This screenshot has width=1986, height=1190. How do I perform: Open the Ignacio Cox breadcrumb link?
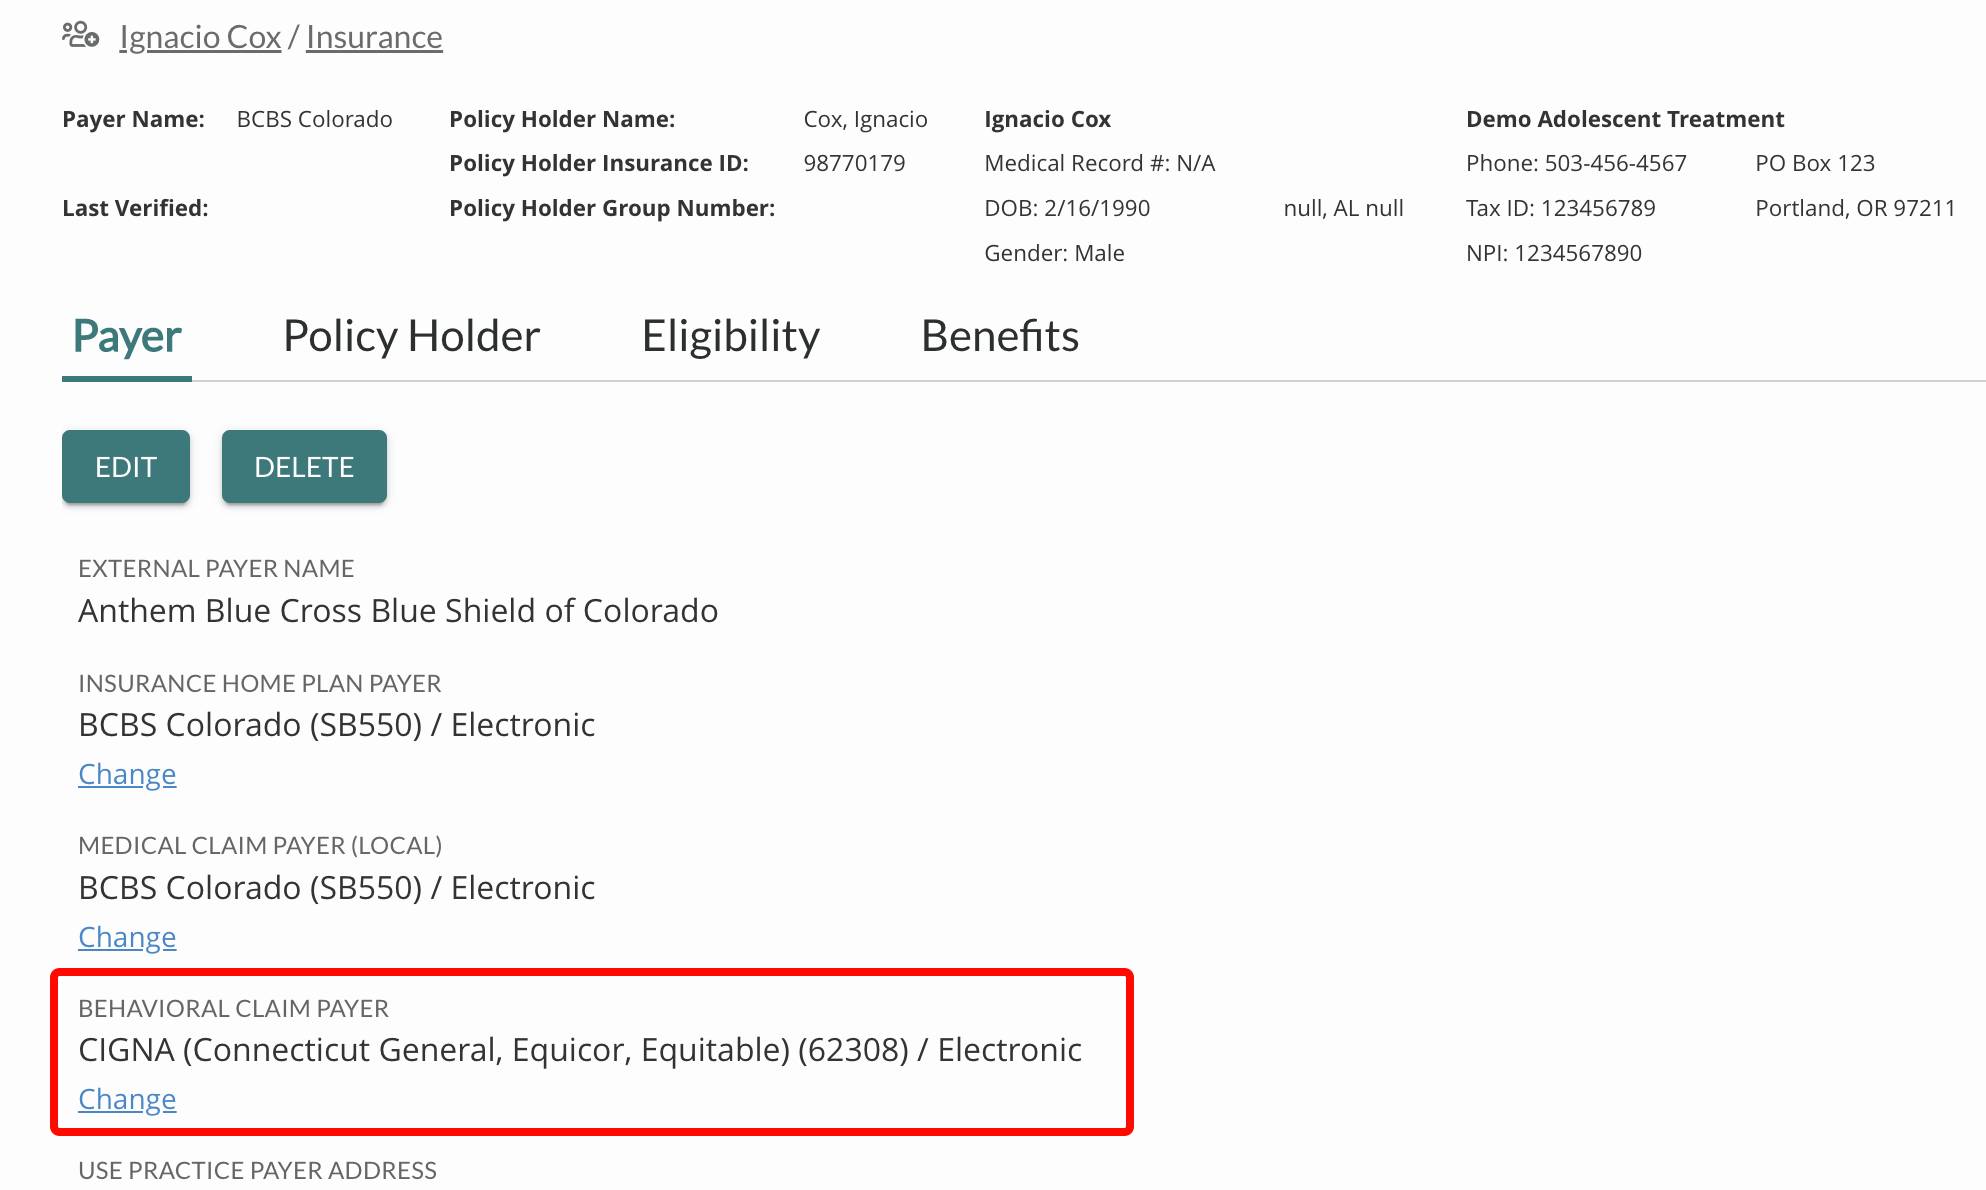[200, 37]
